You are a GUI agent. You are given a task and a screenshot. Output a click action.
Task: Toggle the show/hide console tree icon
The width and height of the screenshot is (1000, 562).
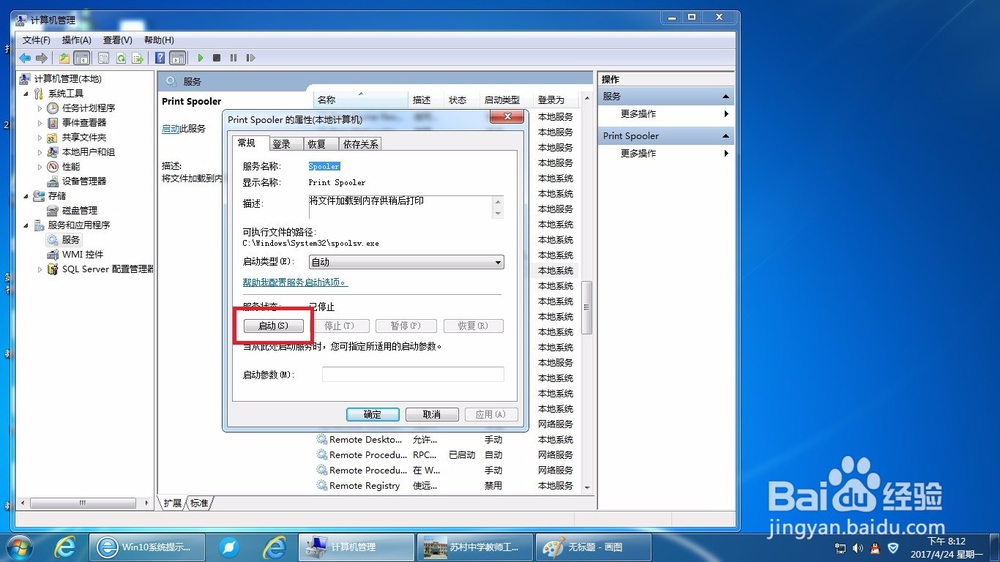pyautogui.click(x=82, y=58)
